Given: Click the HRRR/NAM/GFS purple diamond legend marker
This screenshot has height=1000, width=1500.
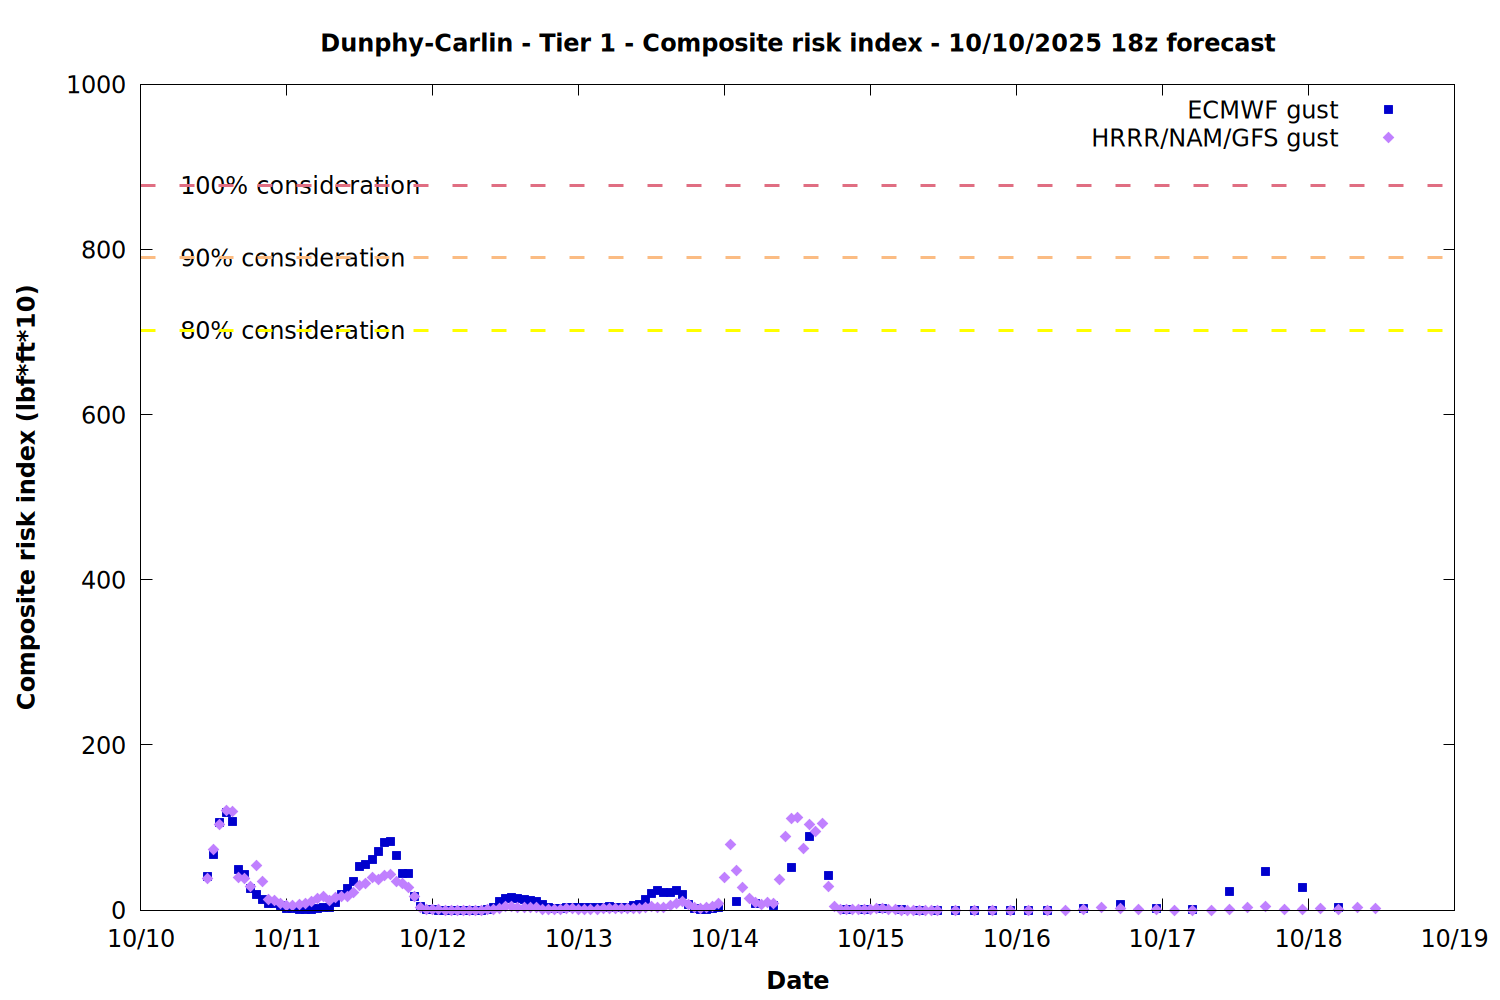Looking at the screenshot, I should click(1388, 138).
